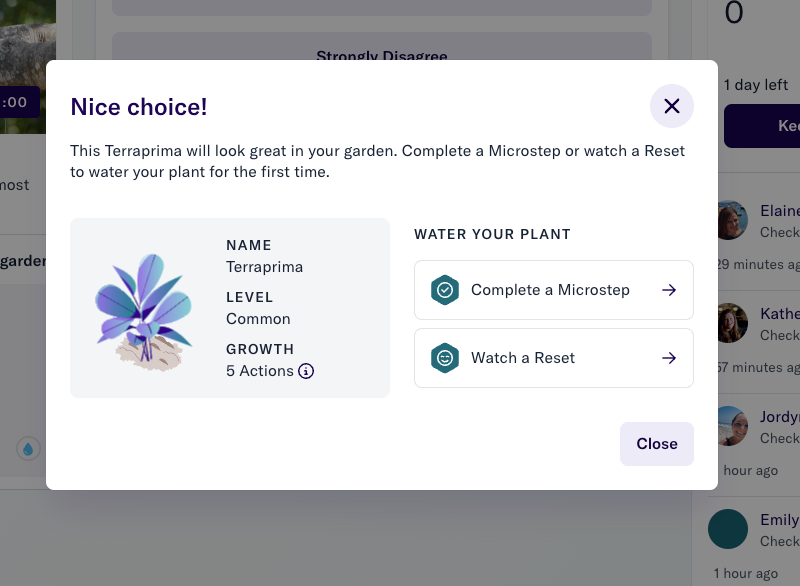Click the Close button
The height and width of the screenshot is (586, 800).
coord(657,444)
